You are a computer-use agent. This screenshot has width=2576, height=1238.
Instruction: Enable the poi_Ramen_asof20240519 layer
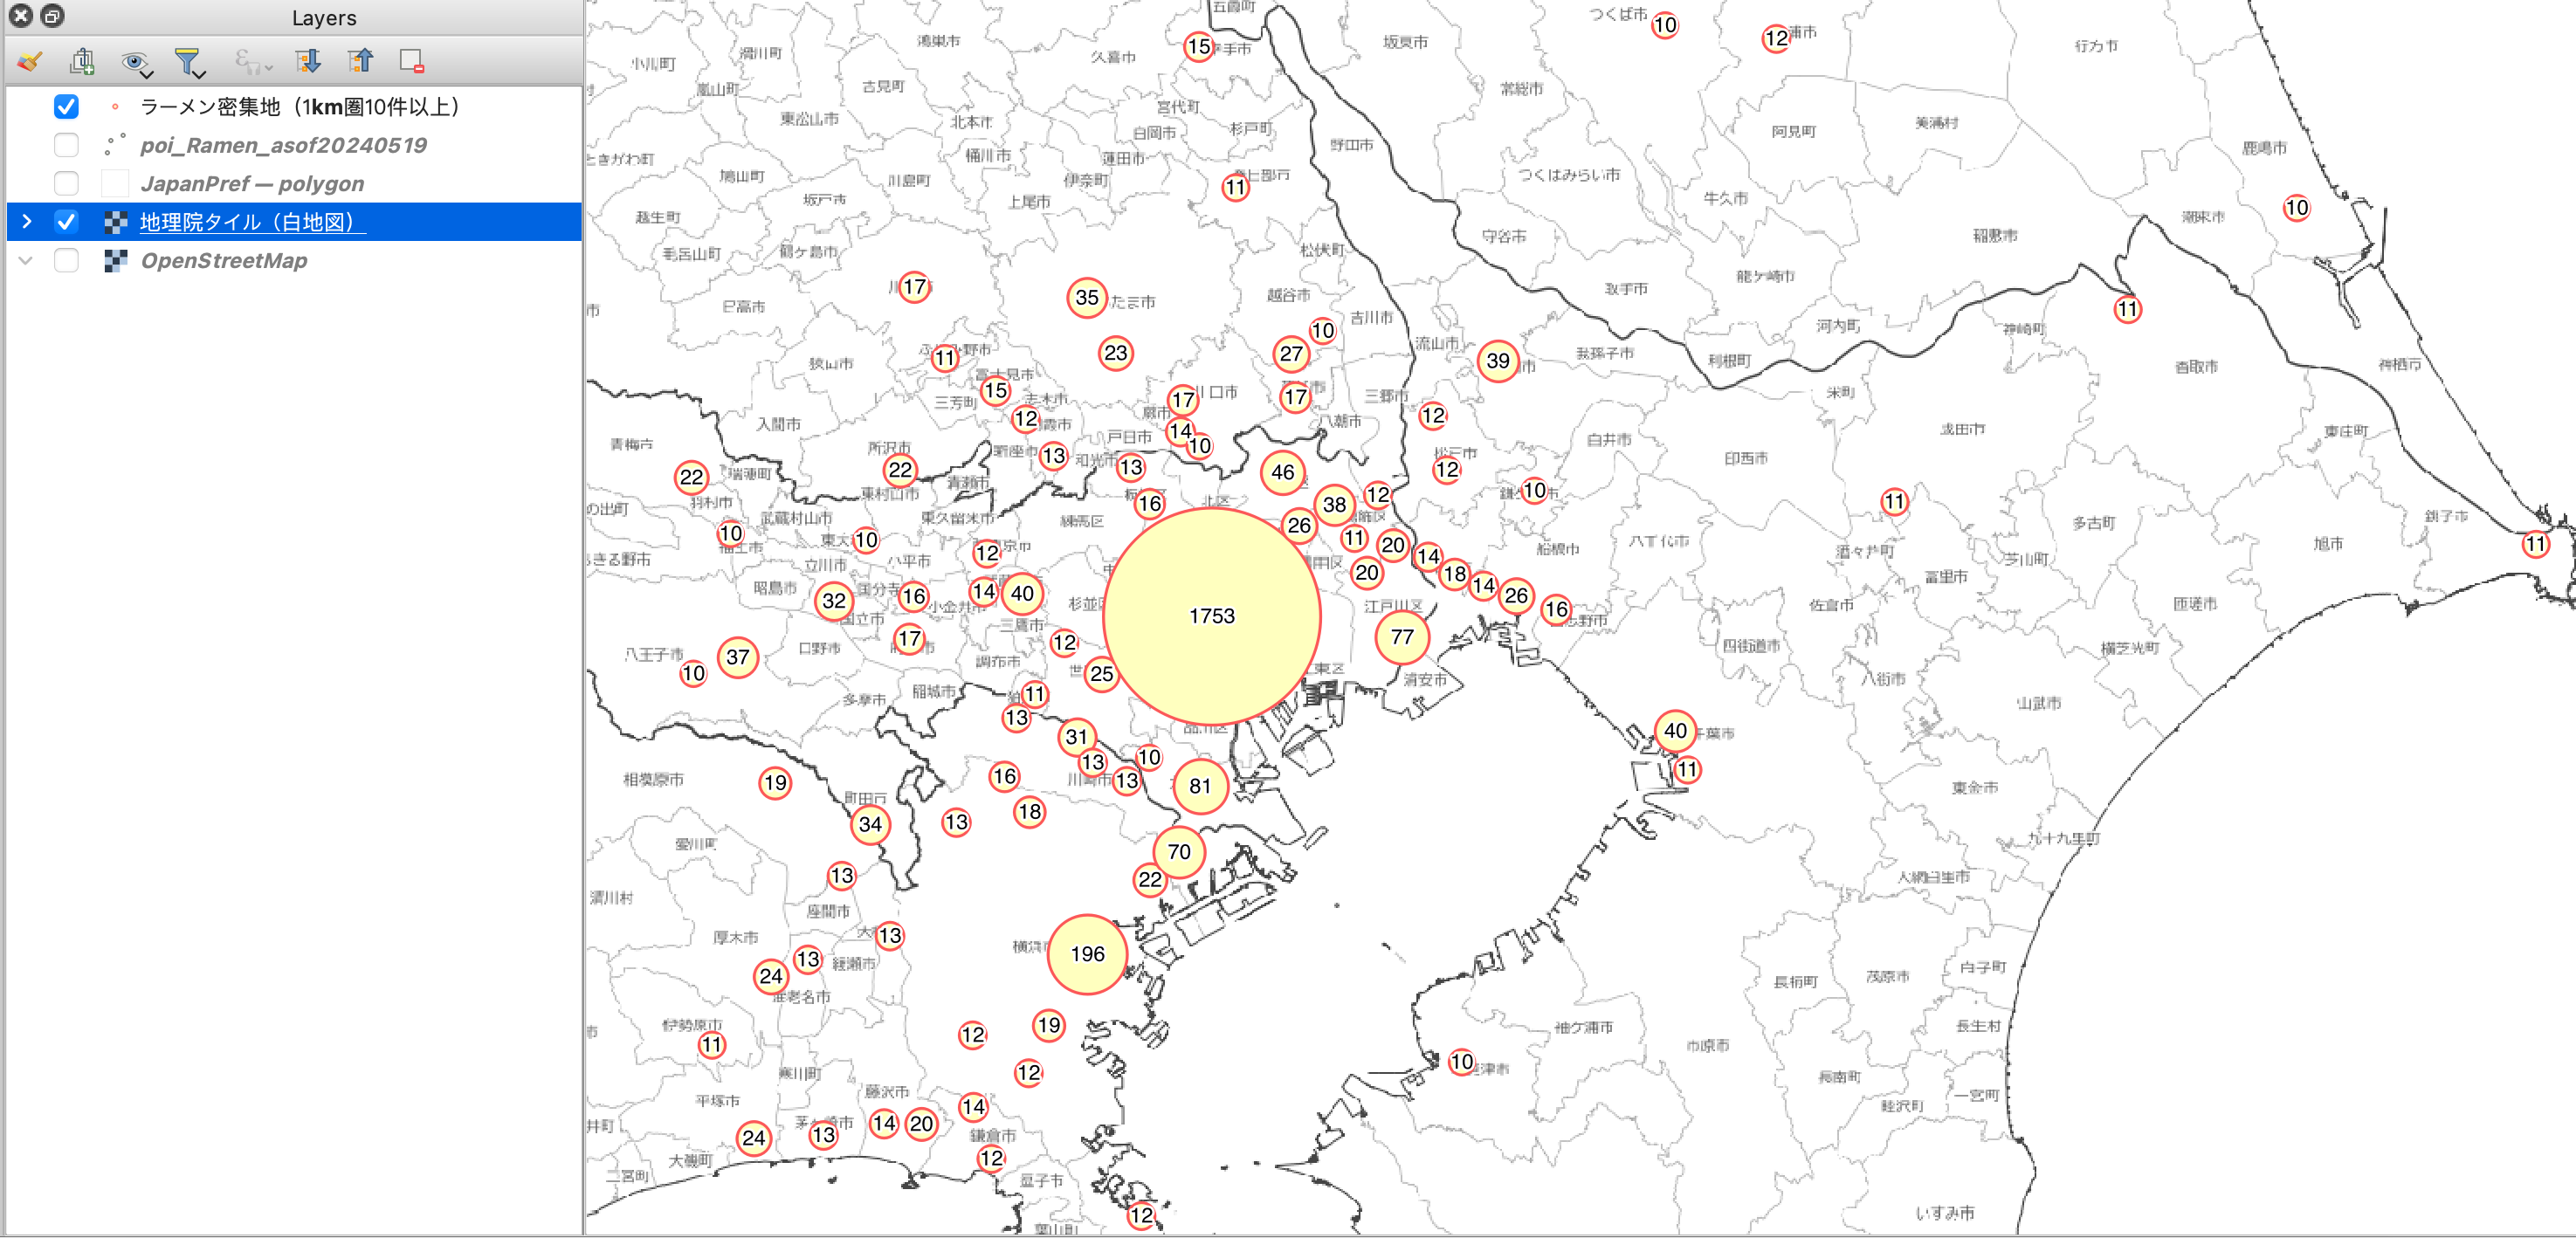66,145
